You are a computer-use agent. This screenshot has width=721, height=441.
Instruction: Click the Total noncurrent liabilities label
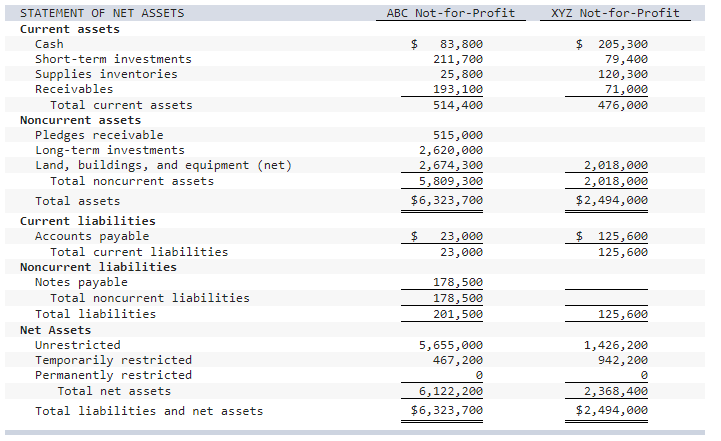150,298
